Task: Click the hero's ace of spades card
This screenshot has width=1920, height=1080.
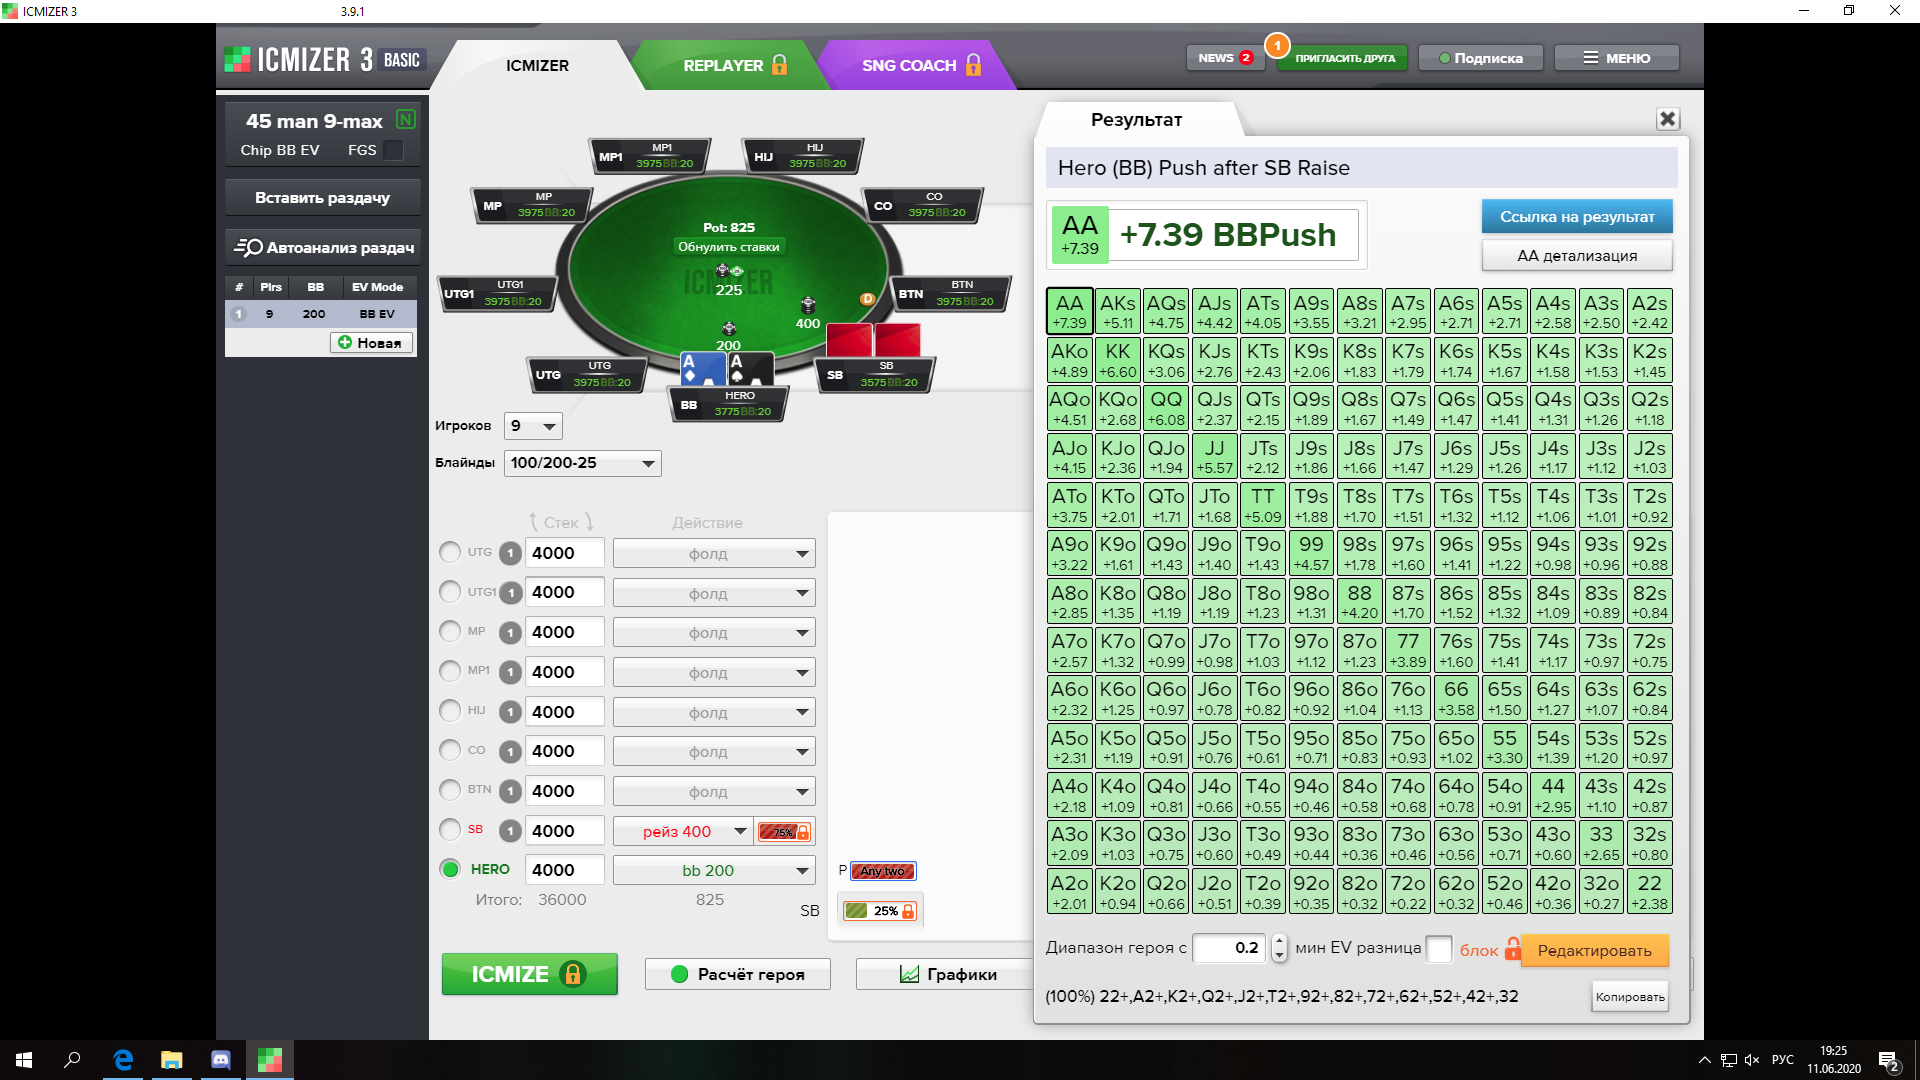Action: (x=750, y=368)
